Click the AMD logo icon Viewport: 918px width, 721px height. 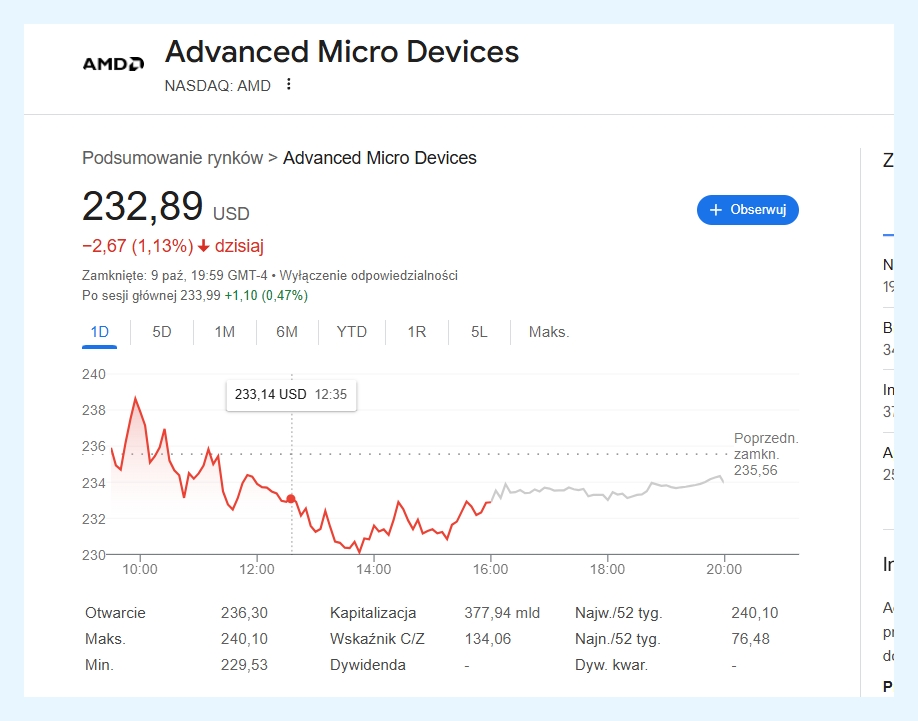tap(112, 64)
